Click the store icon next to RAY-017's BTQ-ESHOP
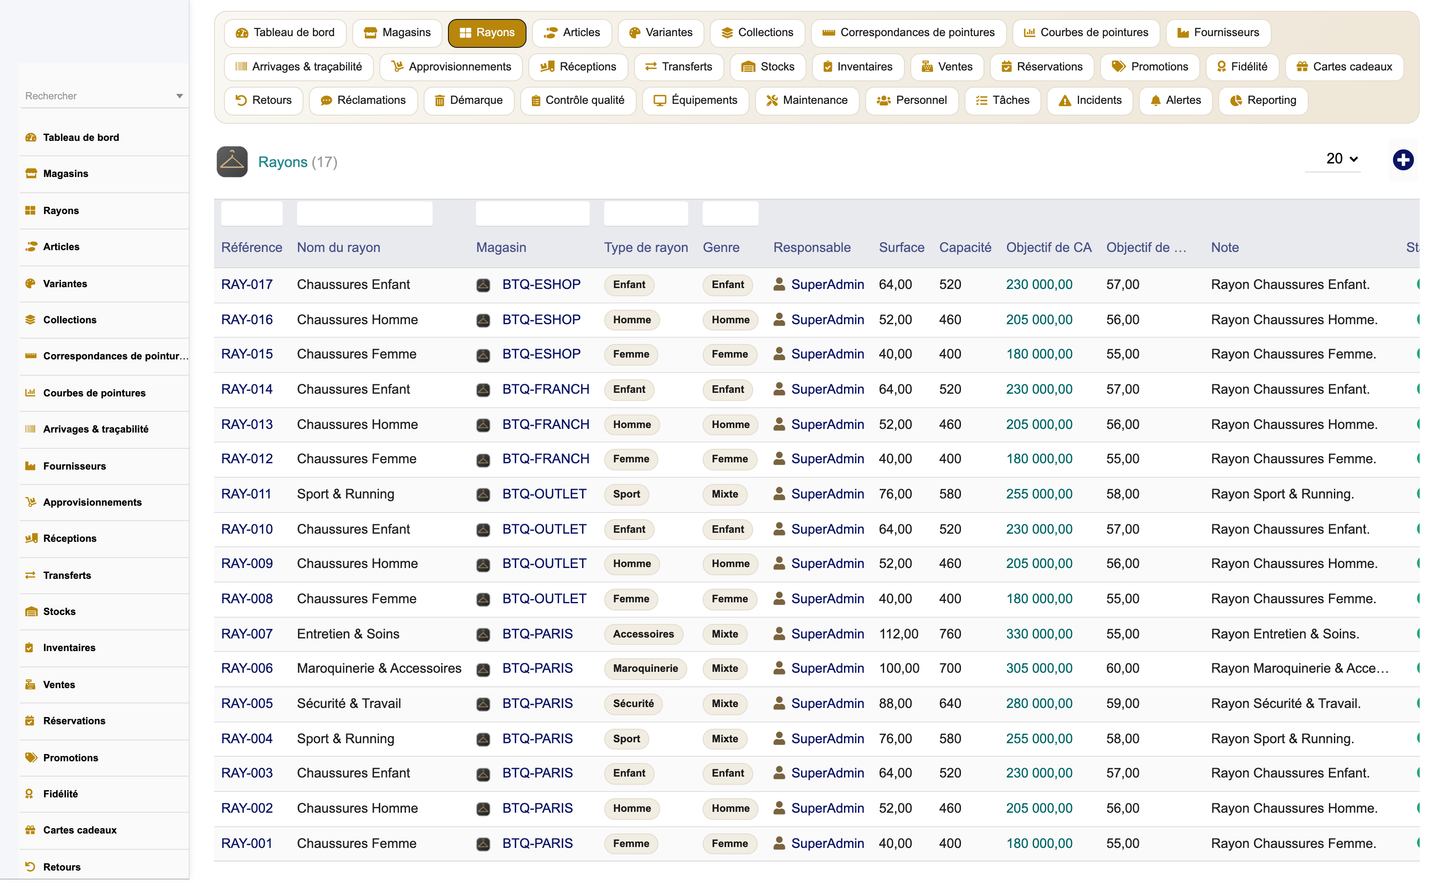 click(483, 285)
